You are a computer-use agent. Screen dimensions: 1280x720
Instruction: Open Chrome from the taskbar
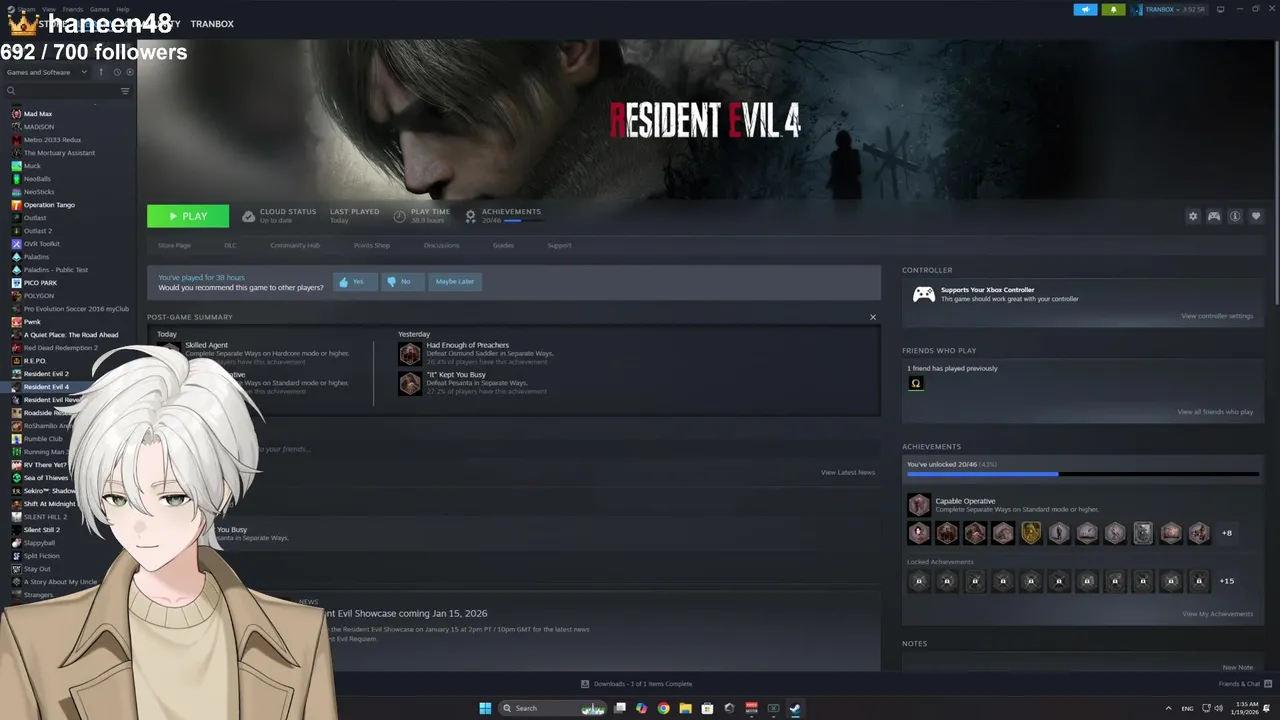click(663, 708)
